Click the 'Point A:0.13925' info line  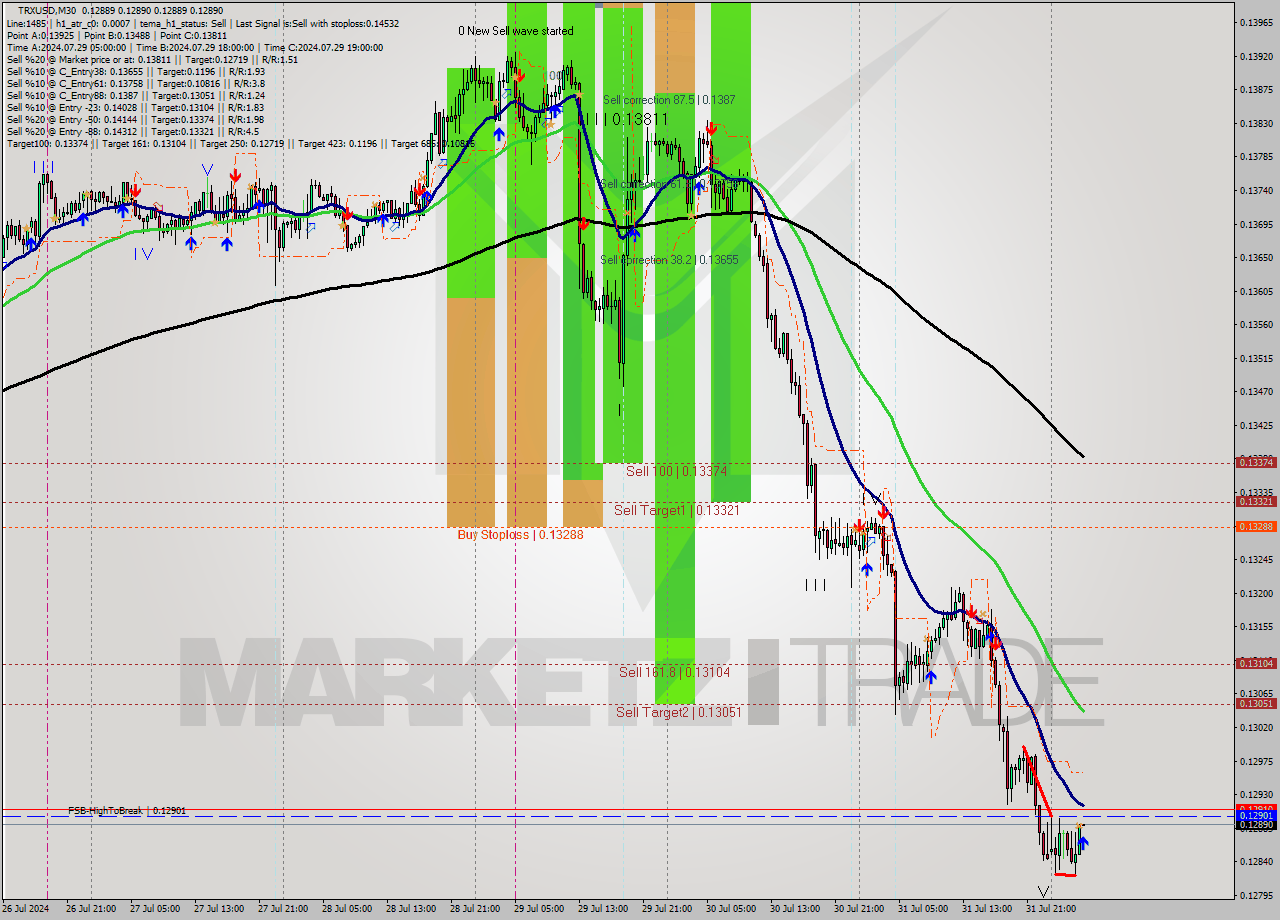click(x=39, y=35)
